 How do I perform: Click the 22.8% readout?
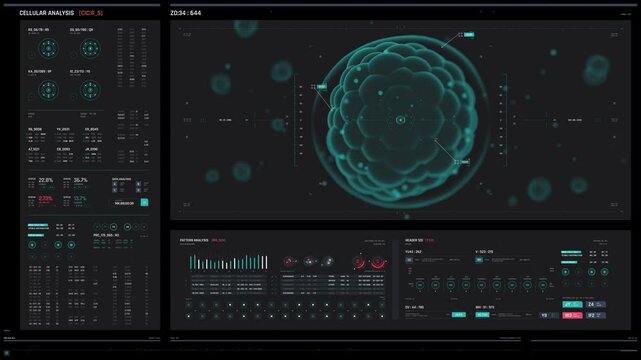tap(46, 180)
